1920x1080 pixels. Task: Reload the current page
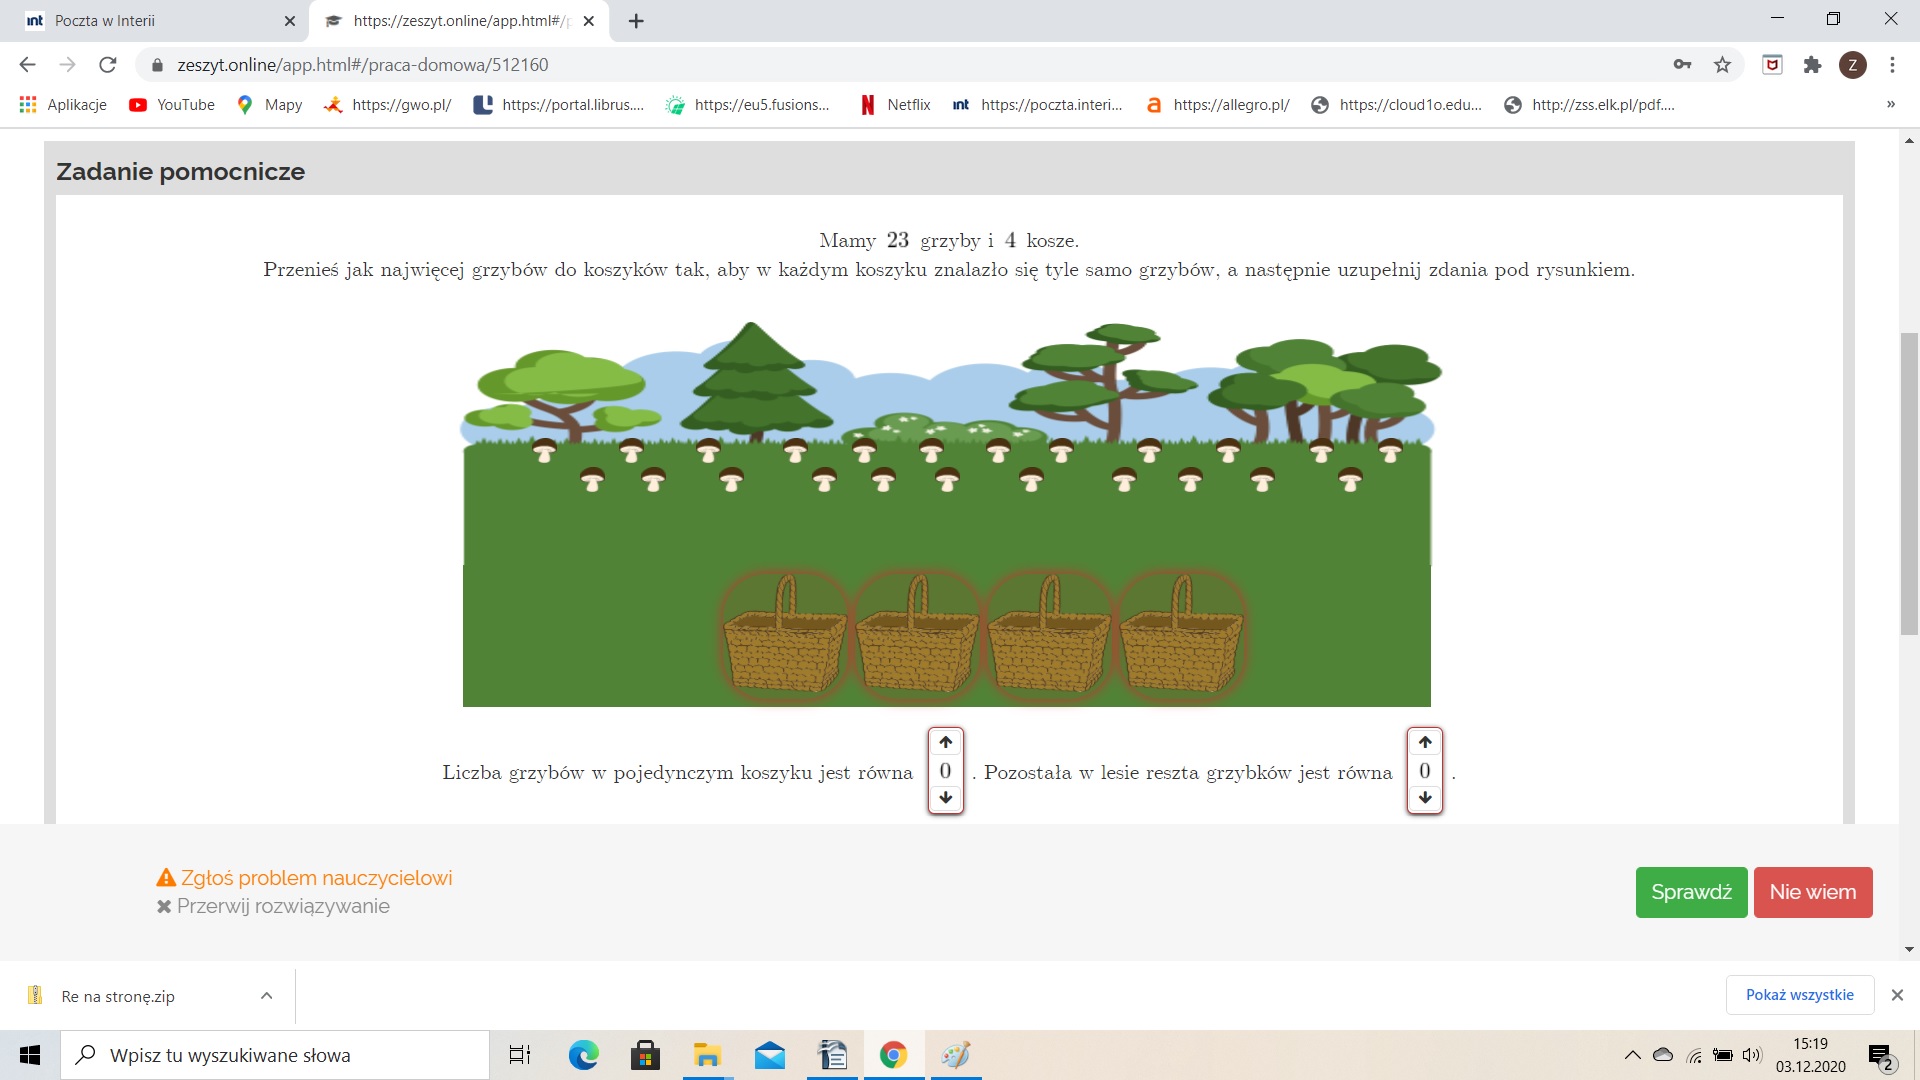click(108, 65)
